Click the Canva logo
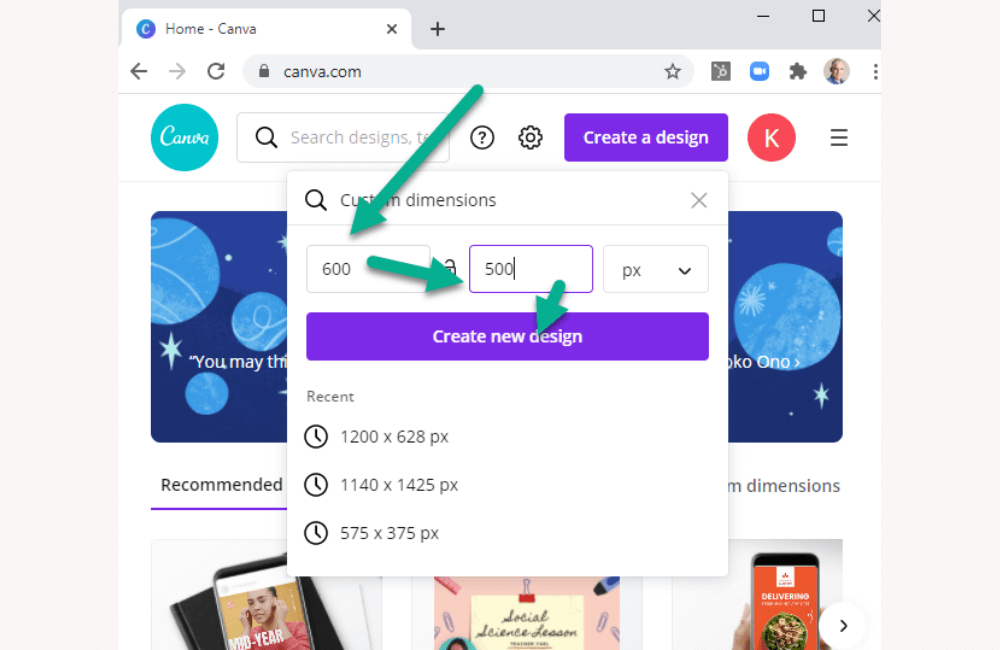Viewport: 1000px width, 650px height. (x=184, y=138)
